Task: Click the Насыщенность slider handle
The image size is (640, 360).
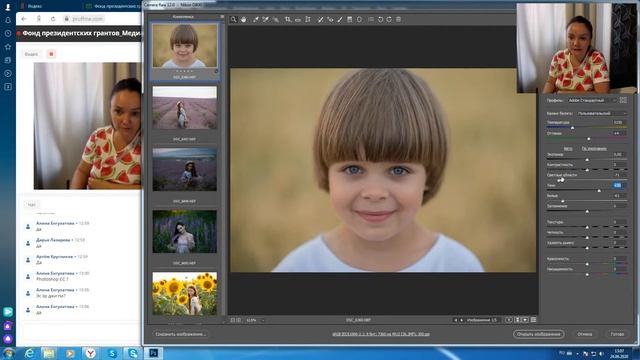Action: click(587, 274)
